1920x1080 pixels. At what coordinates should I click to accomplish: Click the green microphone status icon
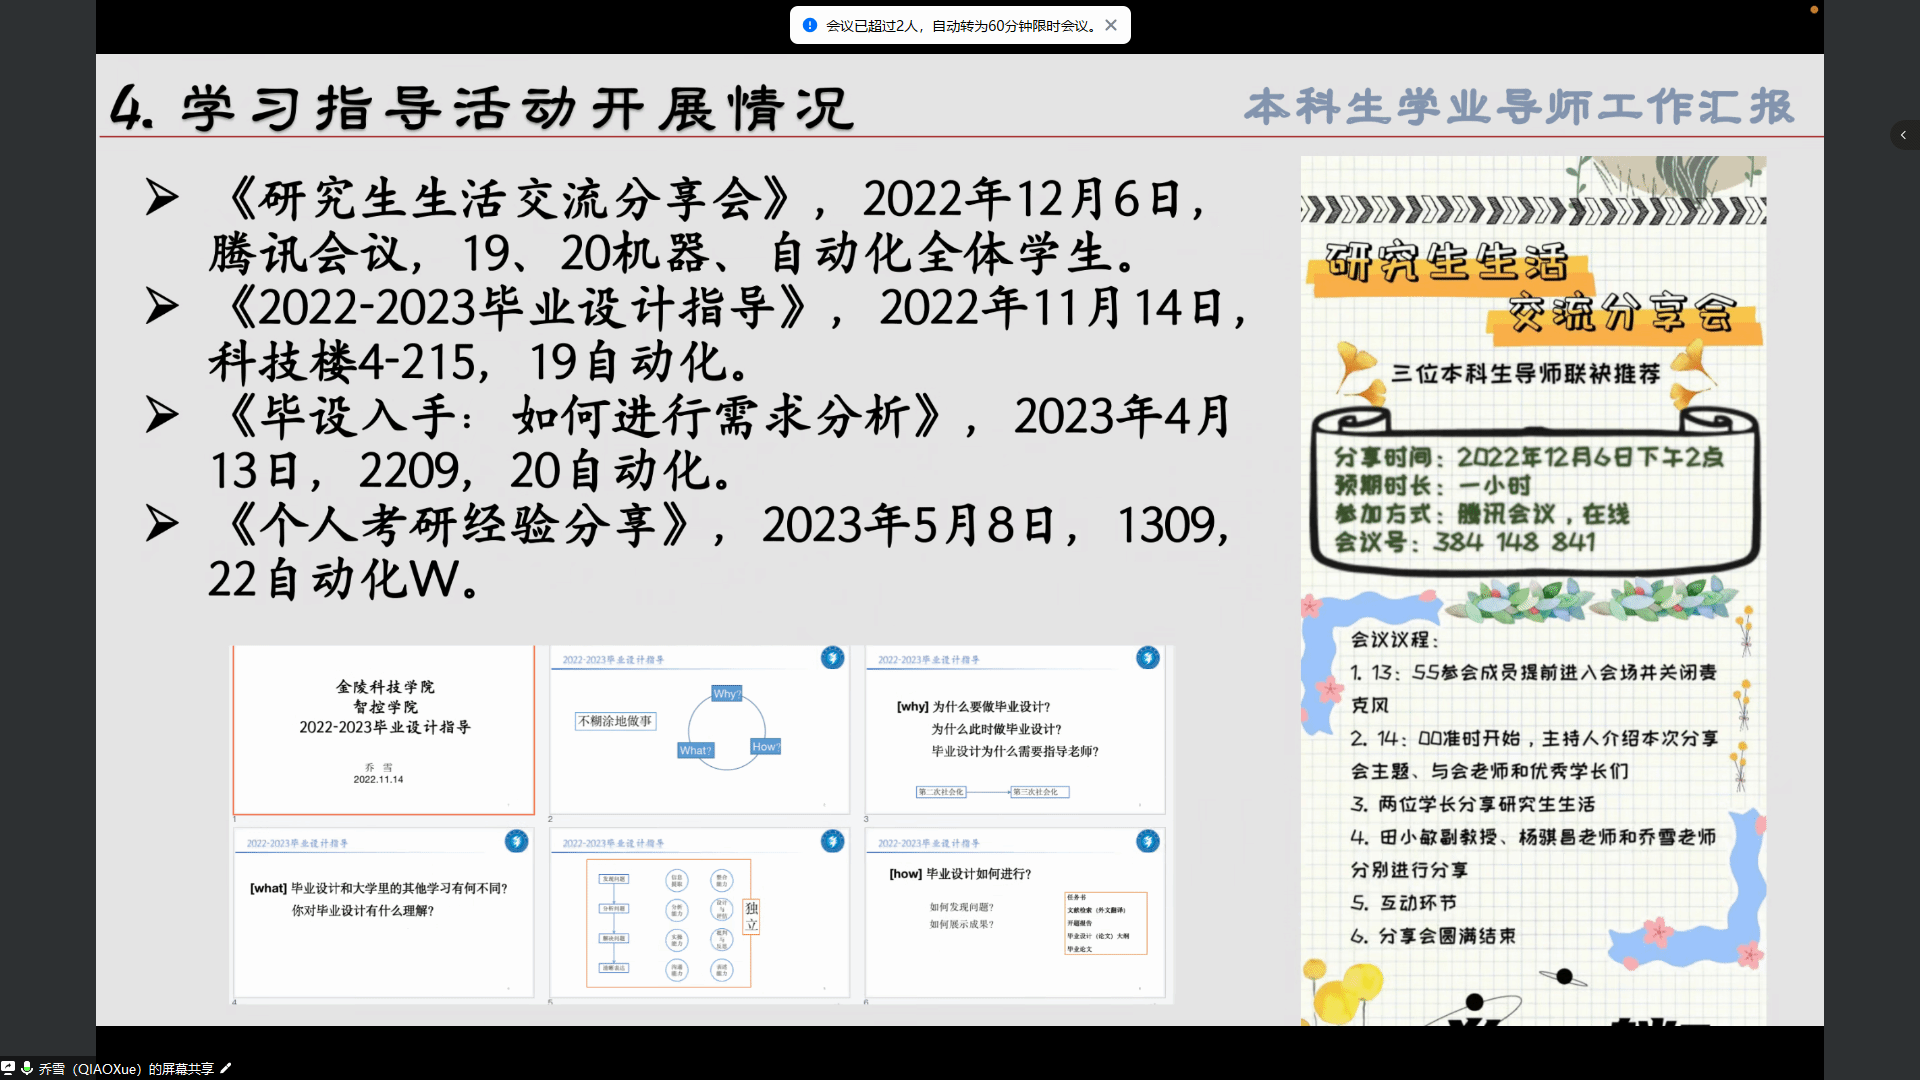click(27, 1068)
